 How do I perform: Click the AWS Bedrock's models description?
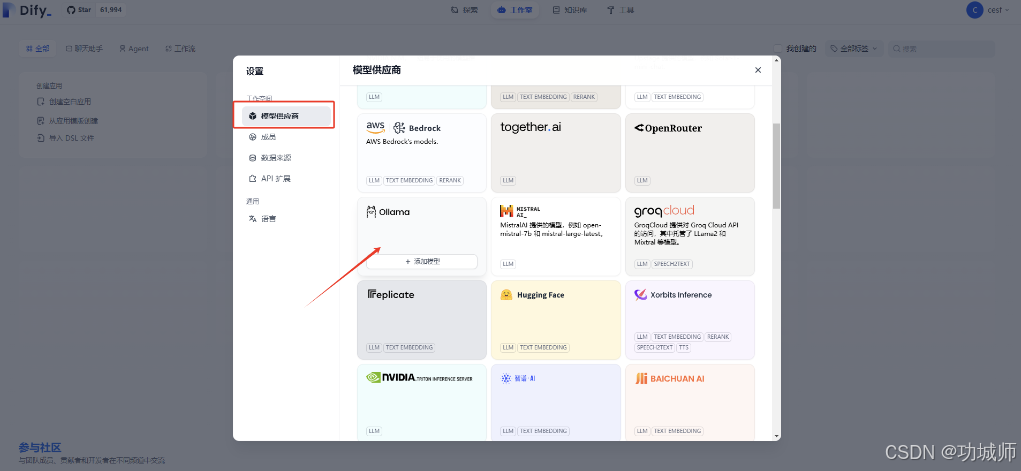point(402,141)
